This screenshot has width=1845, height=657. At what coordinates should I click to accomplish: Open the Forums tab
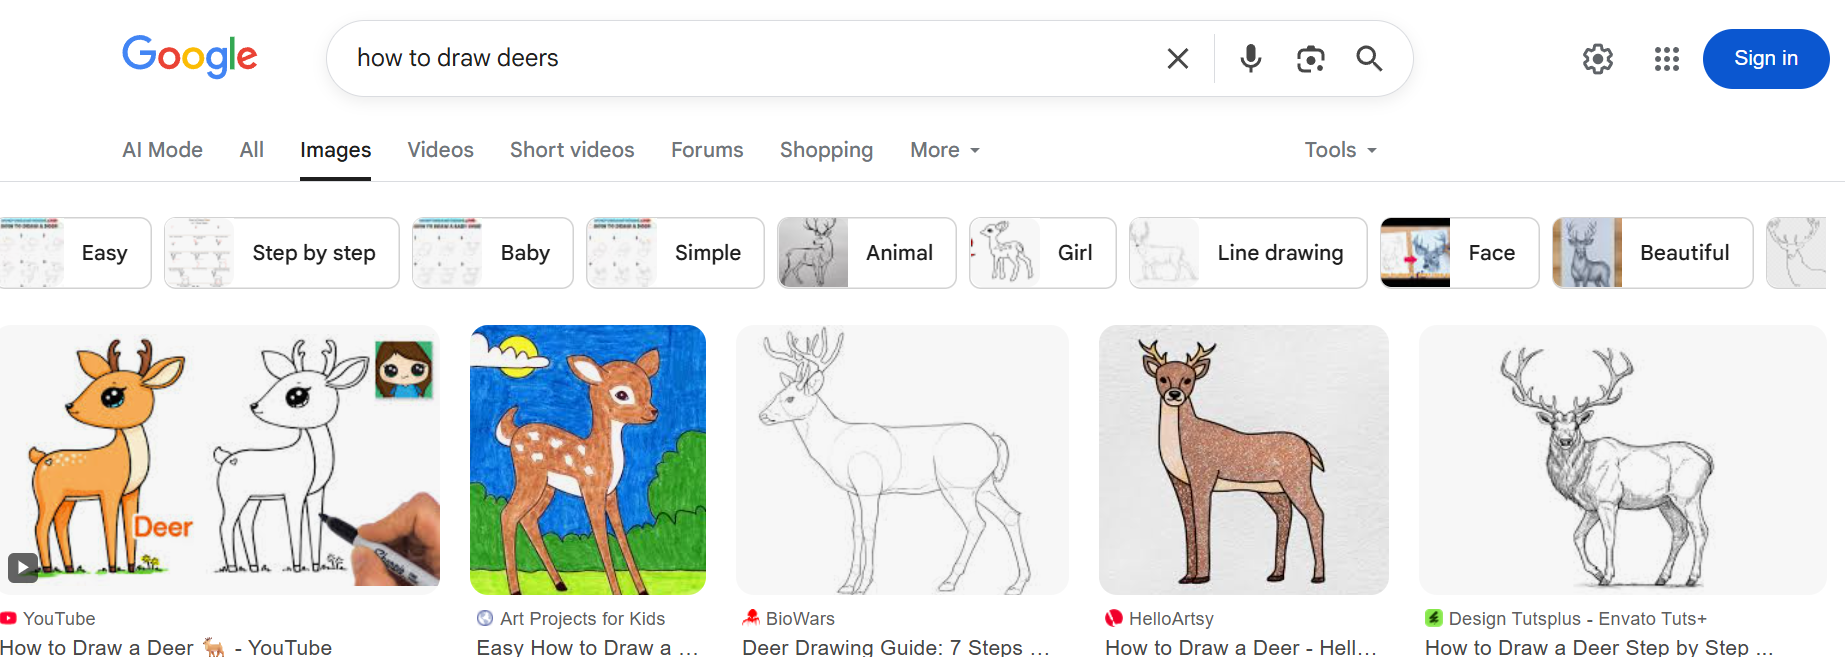(x=707, y=150)
